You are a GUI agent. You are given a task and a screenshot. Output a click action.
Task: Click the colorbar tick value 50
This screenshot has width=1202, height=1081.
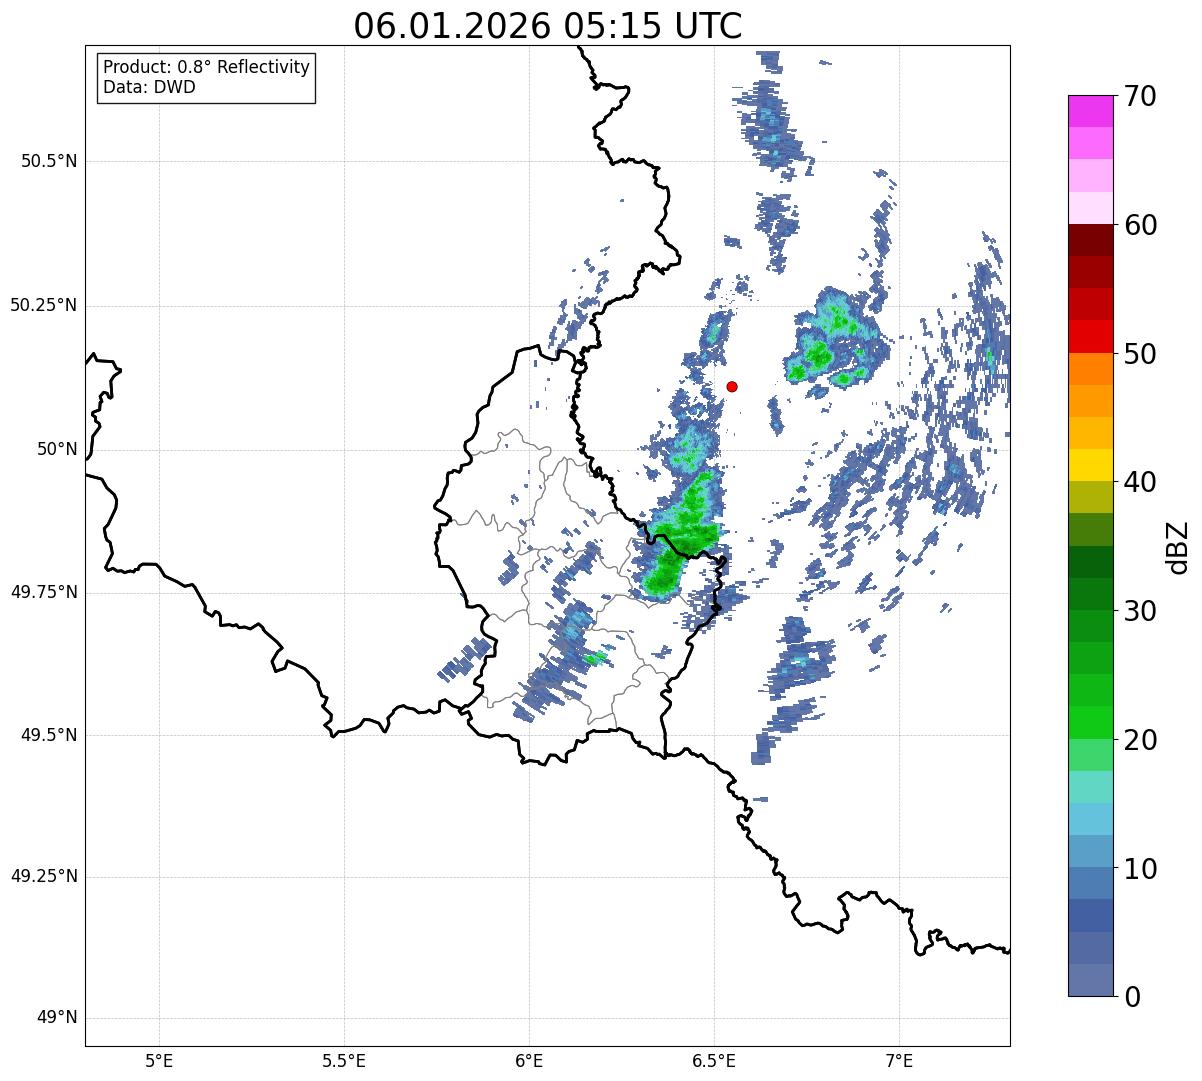pyautogui.click(x=1140, y=354)
